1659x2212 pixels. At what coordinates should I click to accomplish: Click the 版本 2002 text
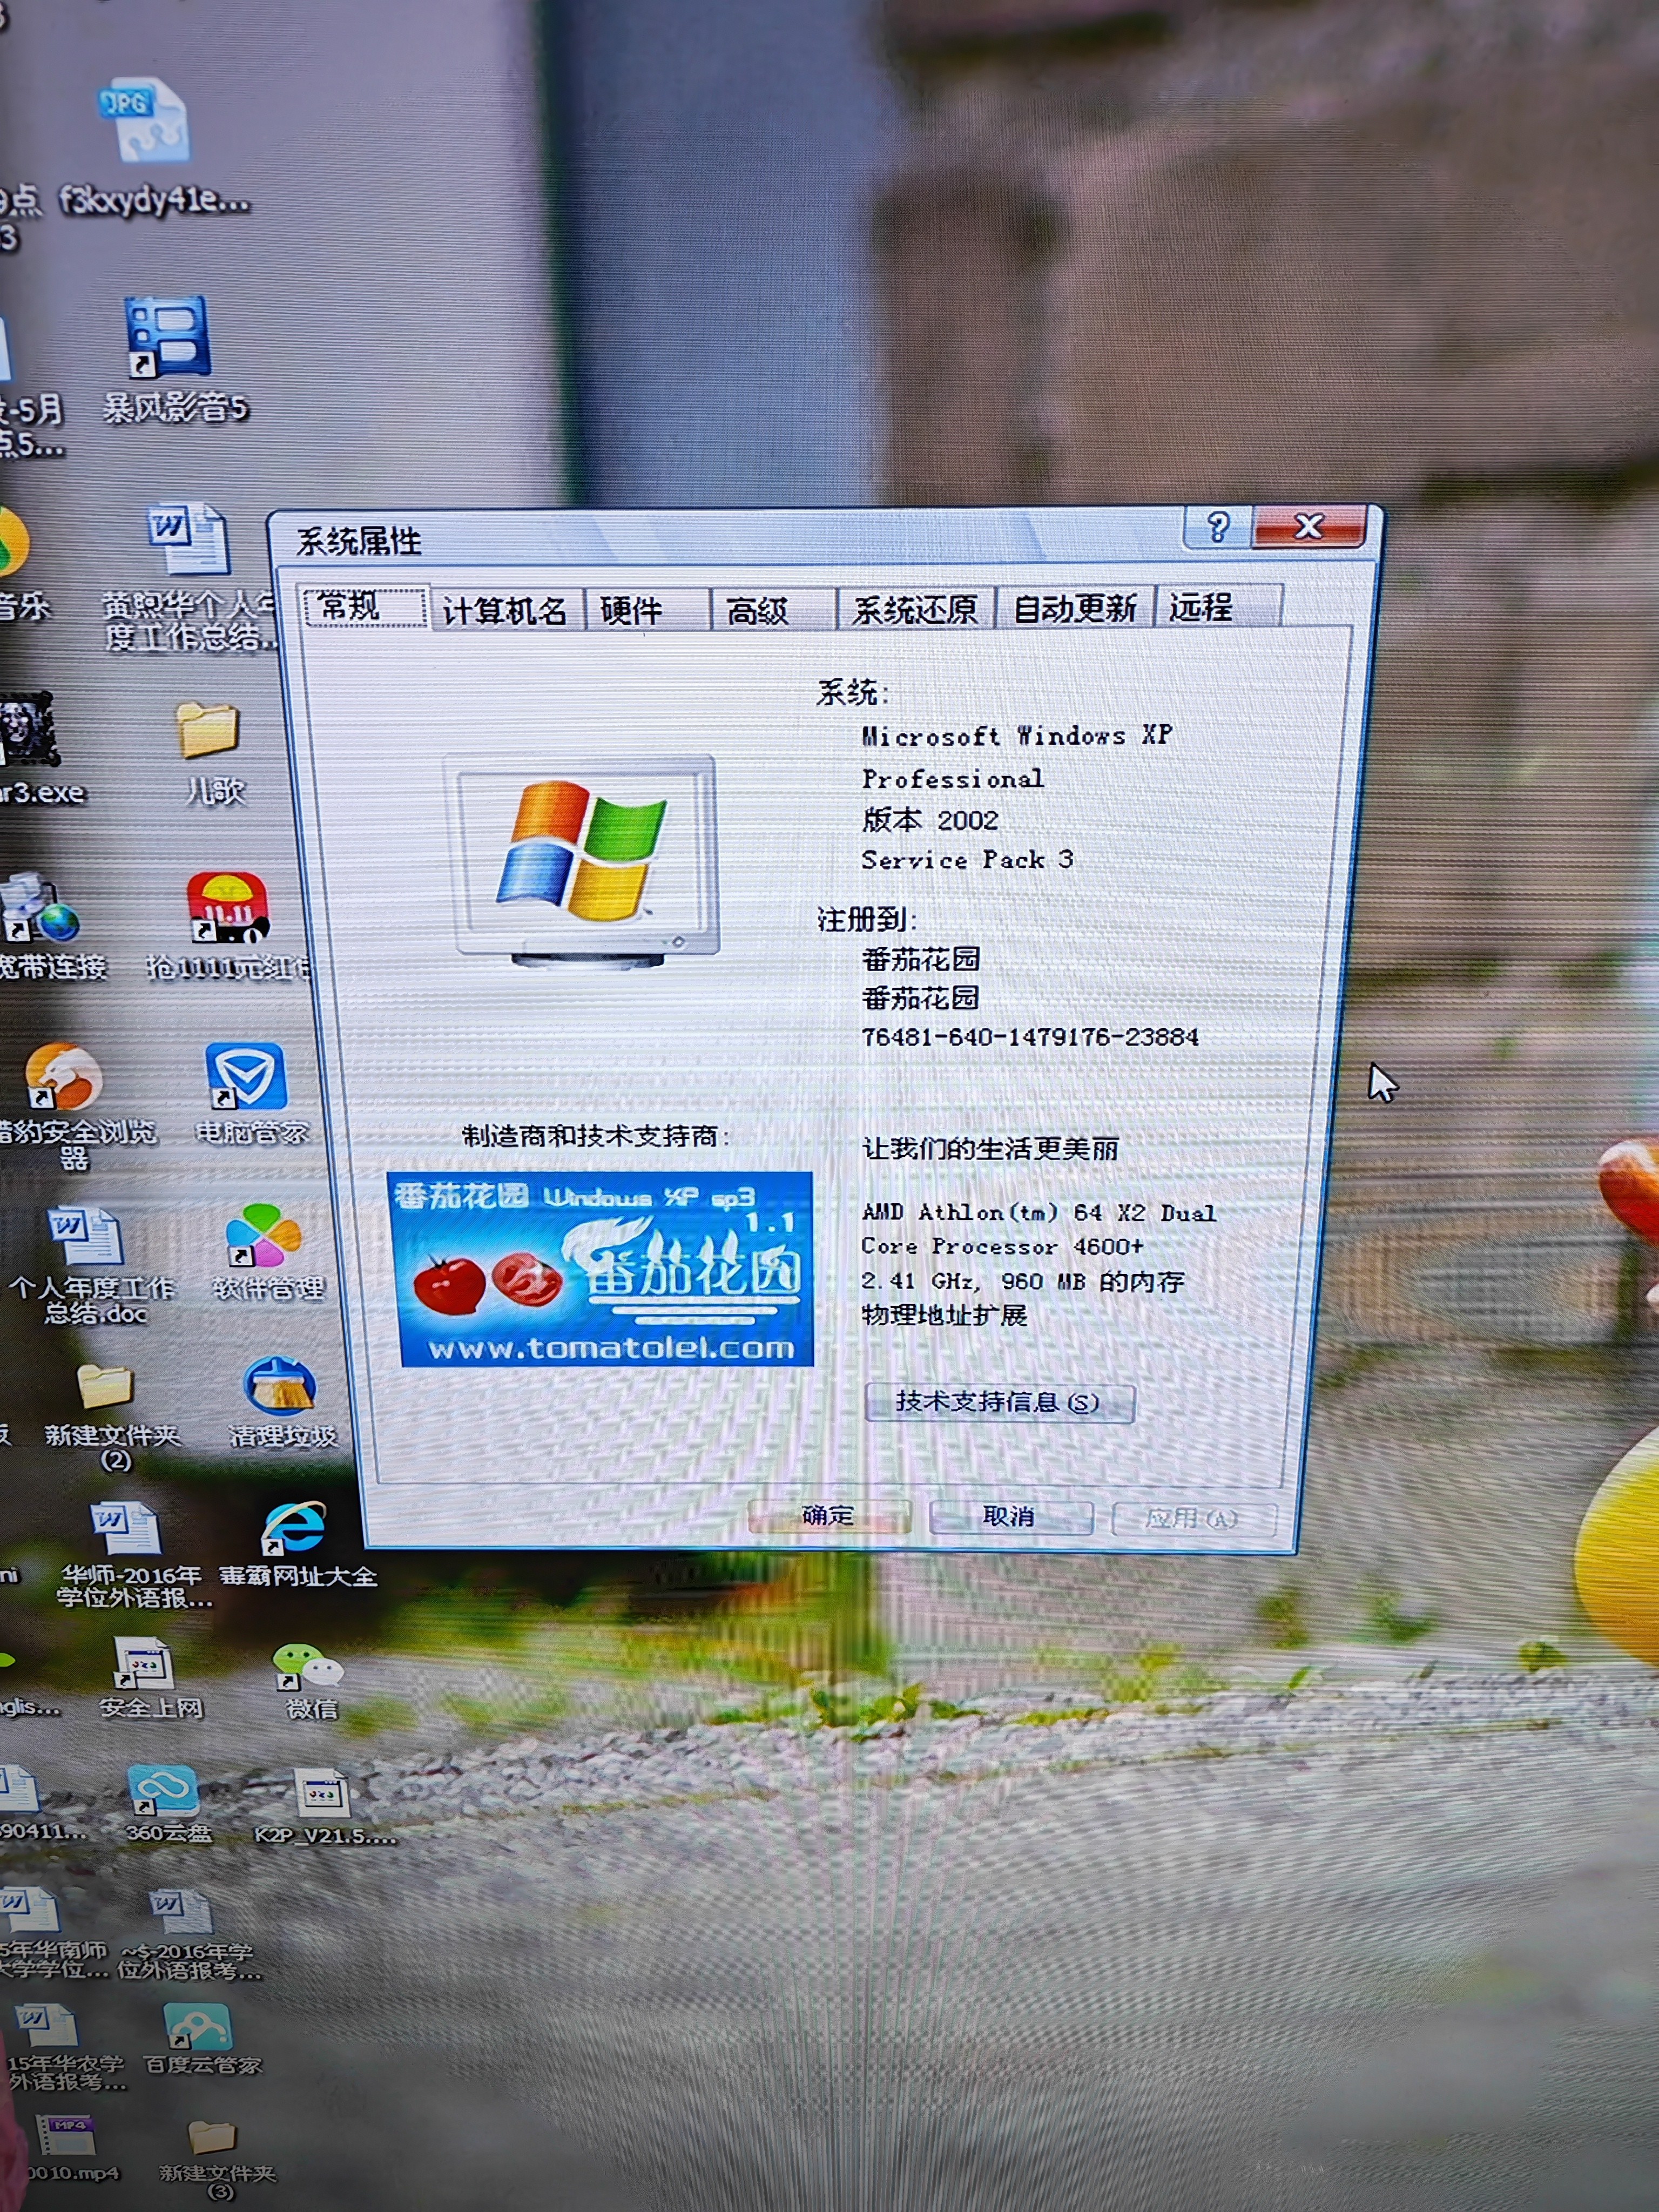point(930,820)
